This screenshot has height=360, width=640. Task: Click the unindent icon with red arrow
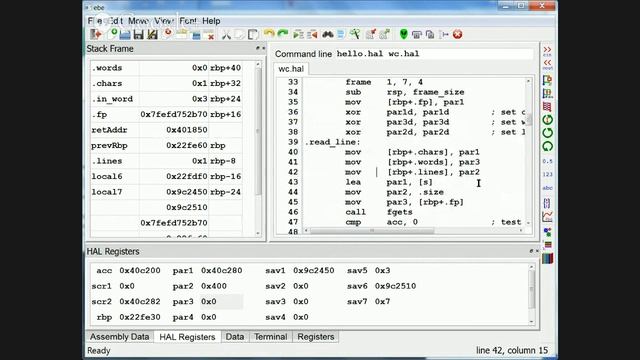pos(312,35)
